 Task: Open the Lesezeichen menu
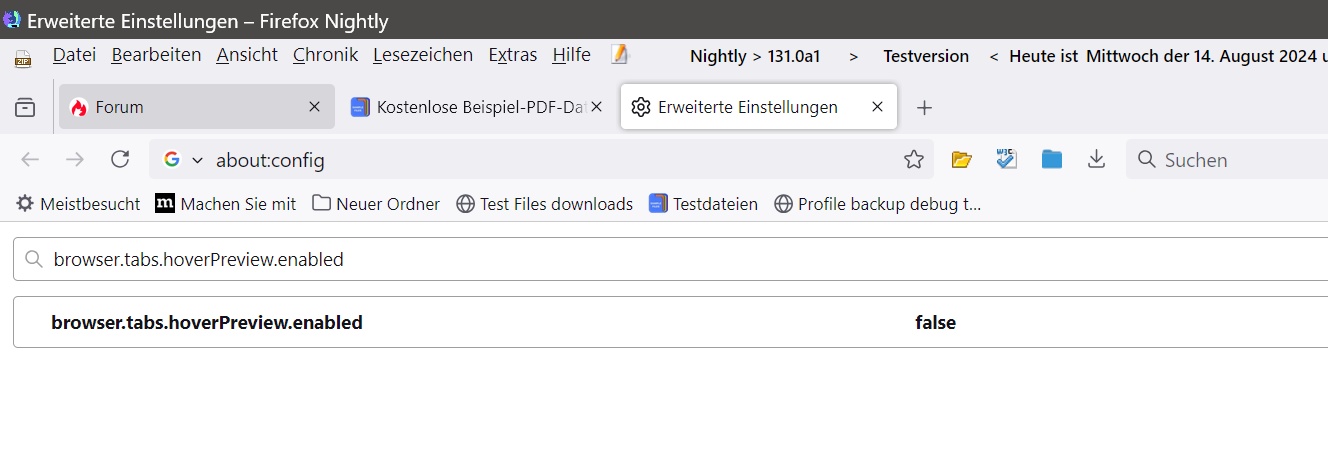point(422,55)
